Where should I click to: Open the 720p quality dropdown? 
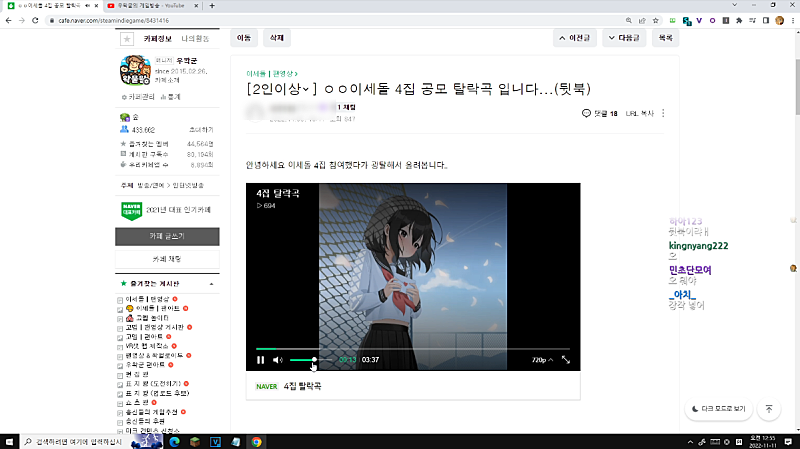point(542,360)
